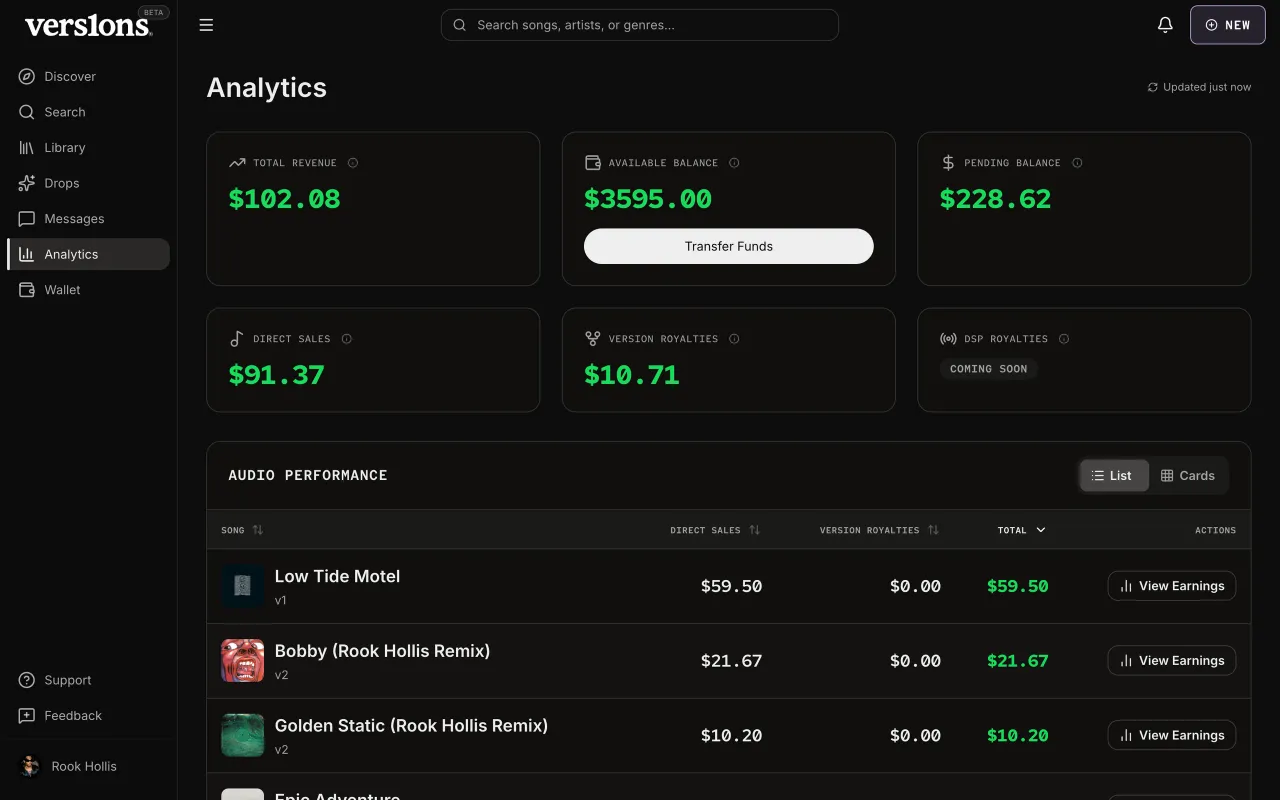Click the Available Balance info icon
The width and height of the screenshot is (1280, 800).
[x=734, y=163]
